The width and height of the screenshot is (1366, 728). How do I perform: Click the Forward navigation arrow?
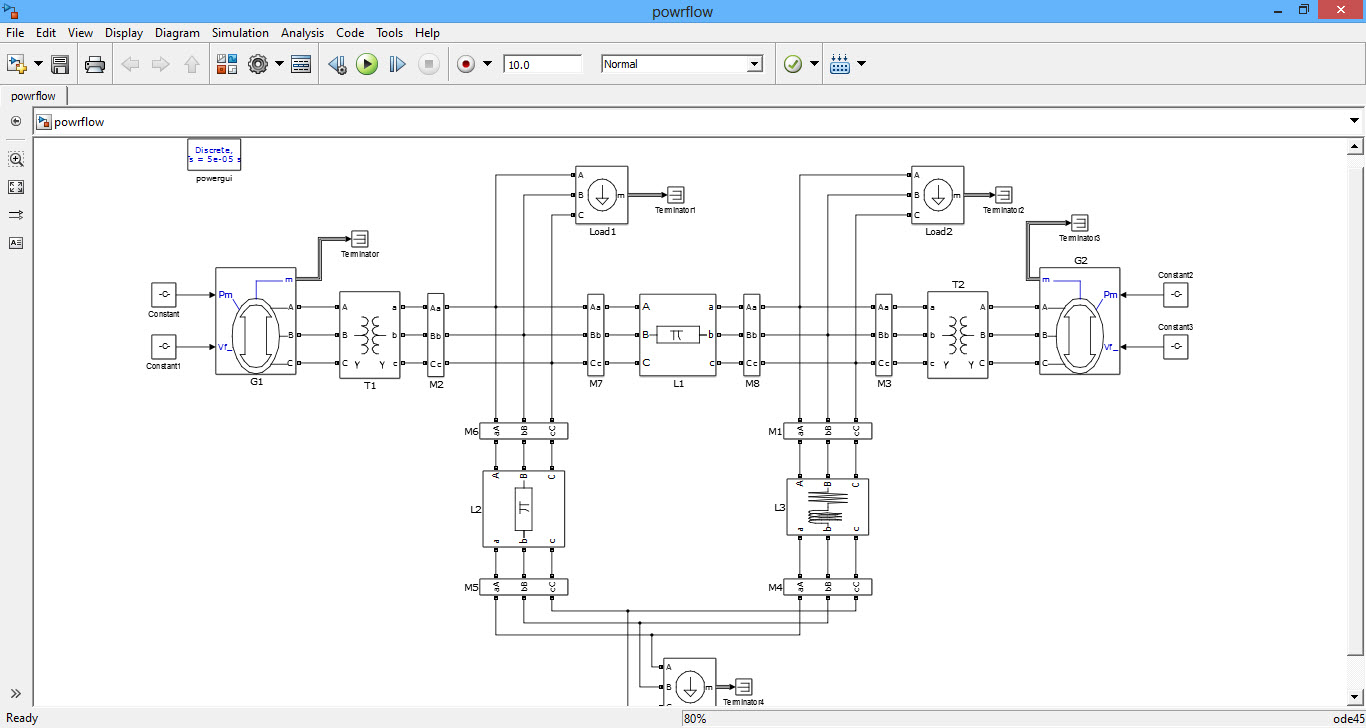point(160,64)
